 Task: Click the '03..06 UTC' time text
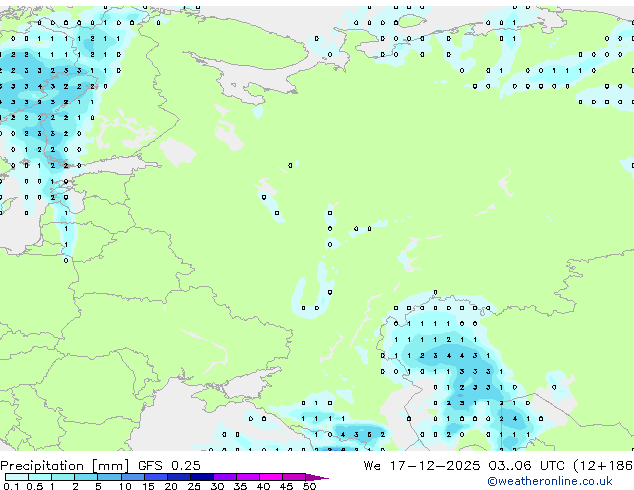pos(526,466)
